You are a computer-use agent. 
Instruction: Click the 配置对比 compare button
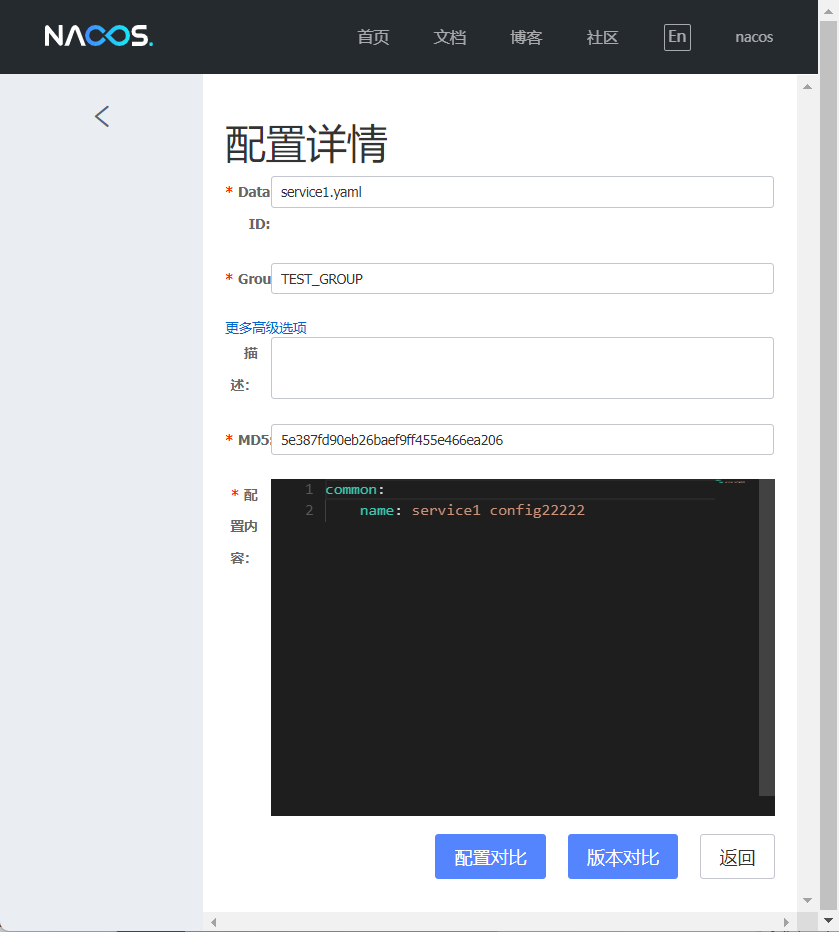(490, 856)
